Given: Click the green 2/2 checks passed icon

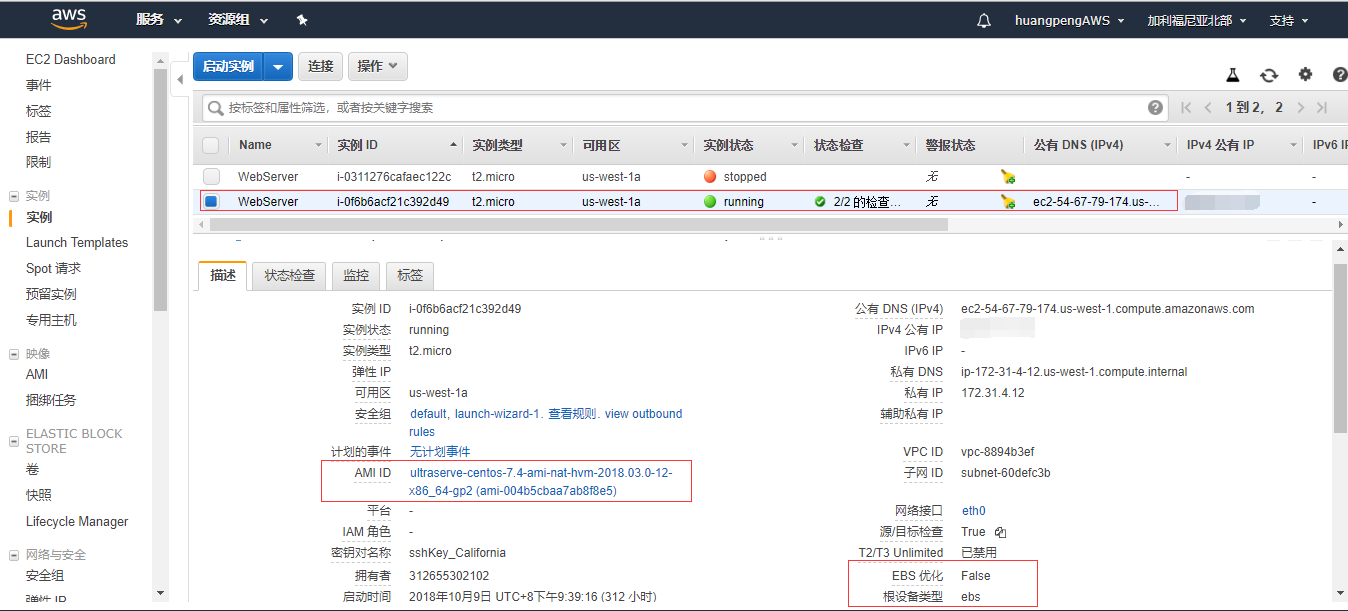Looking at the screenshot, I should [x=820, y=202].
